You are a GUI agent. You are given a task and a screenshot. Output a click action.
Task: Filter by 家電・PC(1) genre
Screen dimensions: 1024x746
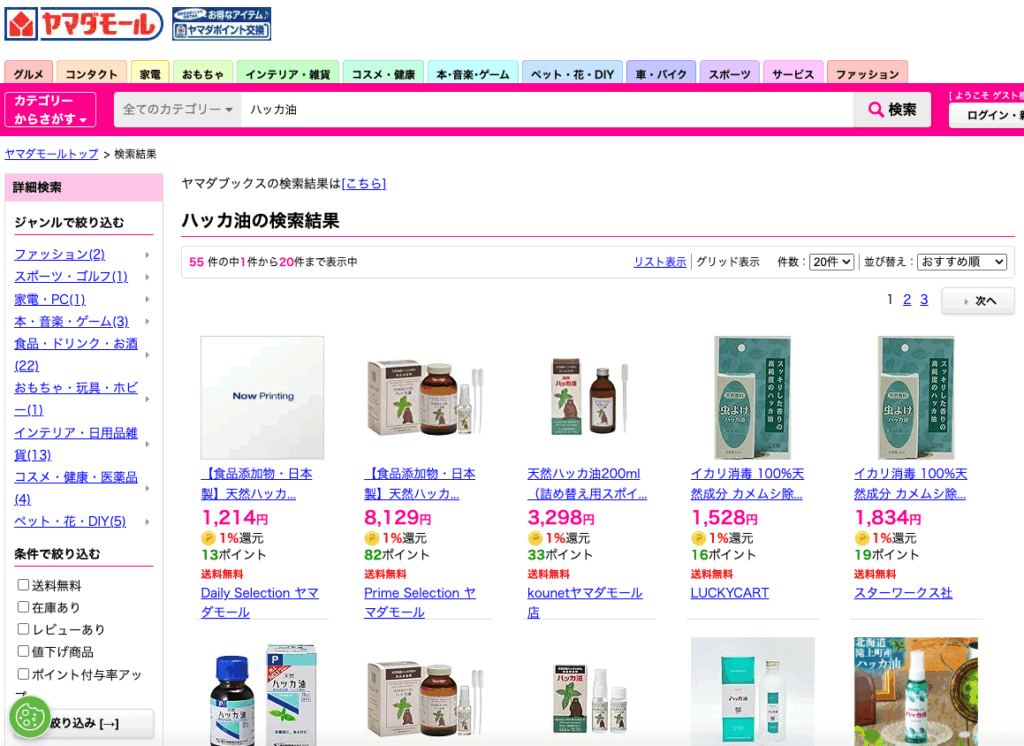(50, 299)
